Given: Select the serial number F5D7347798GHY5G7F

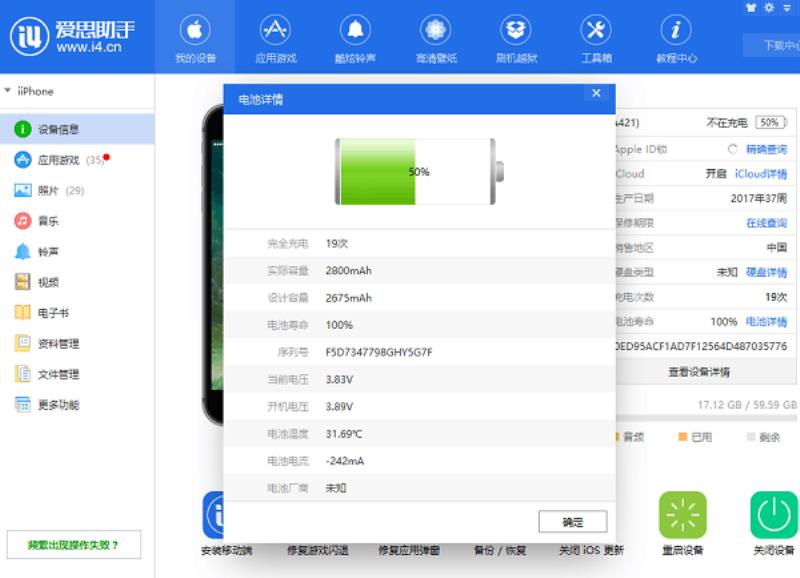Looking at the screenshot, I should coord(379,352).
